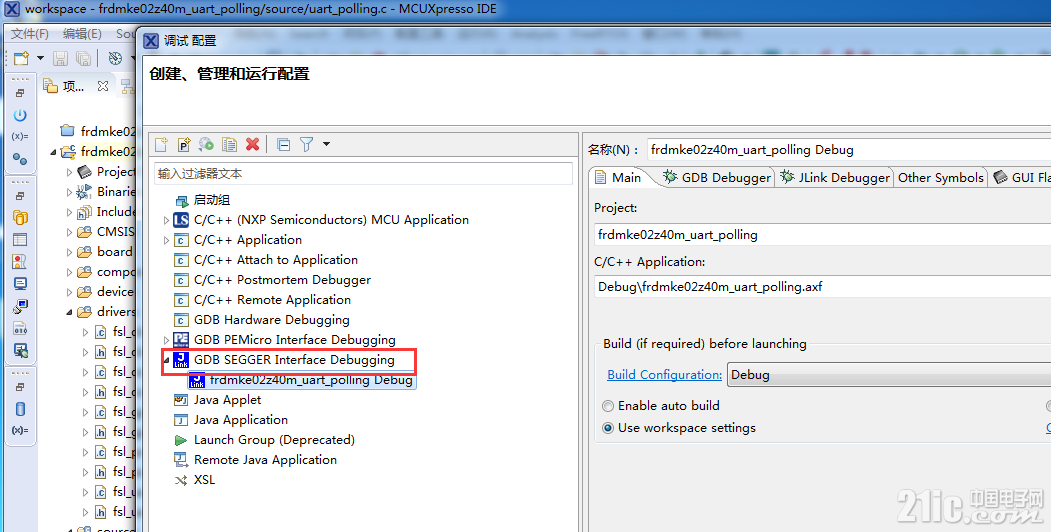Select Remote Java Application
Screen dimensions: 1051x532
point(265,460)
